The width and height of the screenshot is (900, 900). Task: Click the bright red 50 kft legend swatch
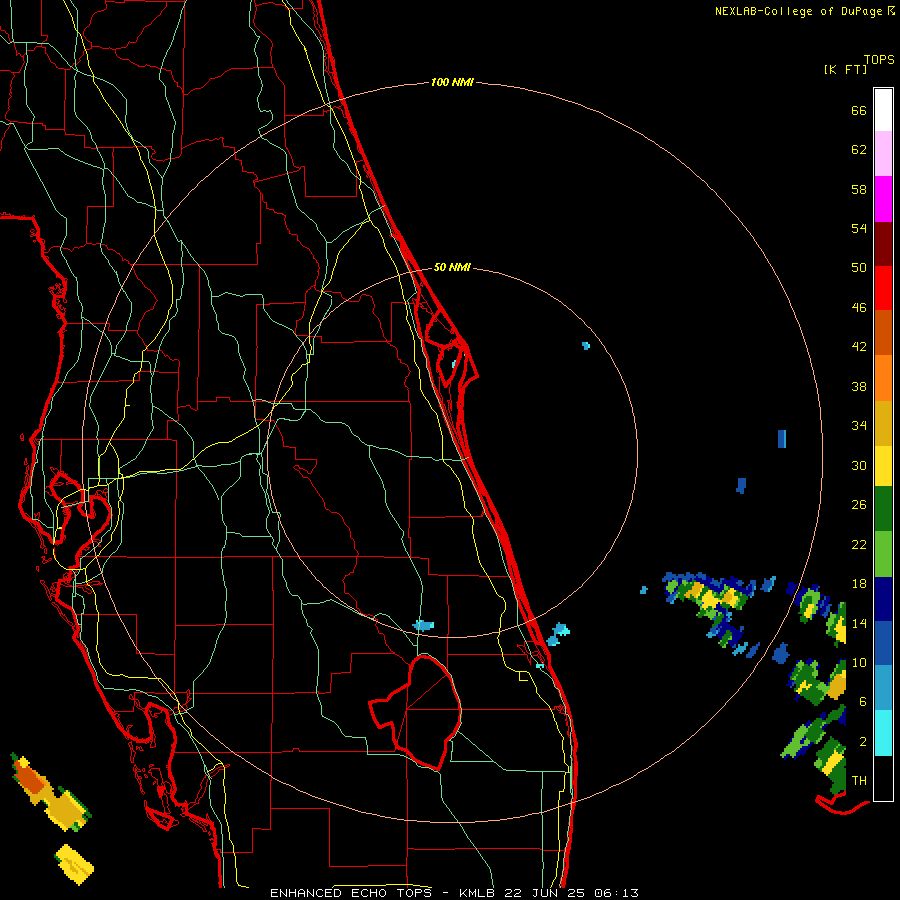[883, 288]
